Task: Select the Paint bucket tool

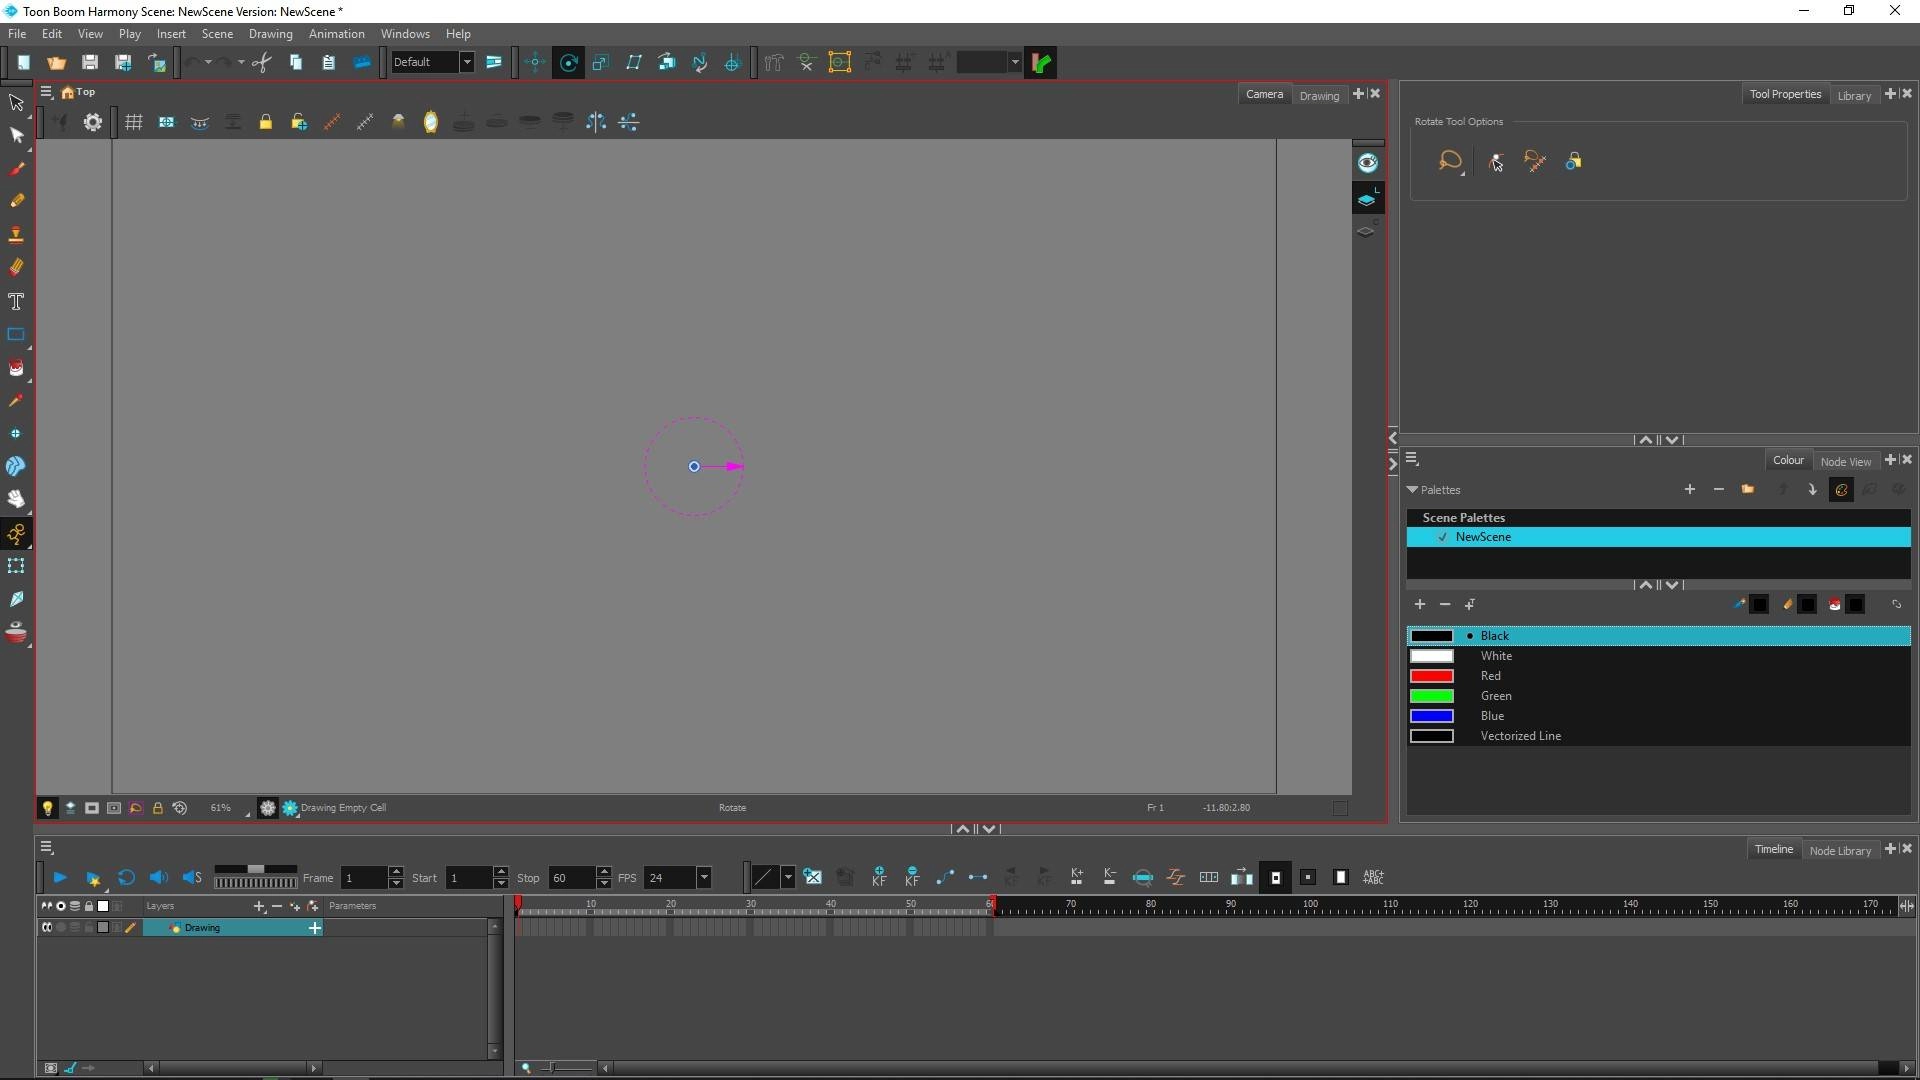Action: click(x=16, y=368)
